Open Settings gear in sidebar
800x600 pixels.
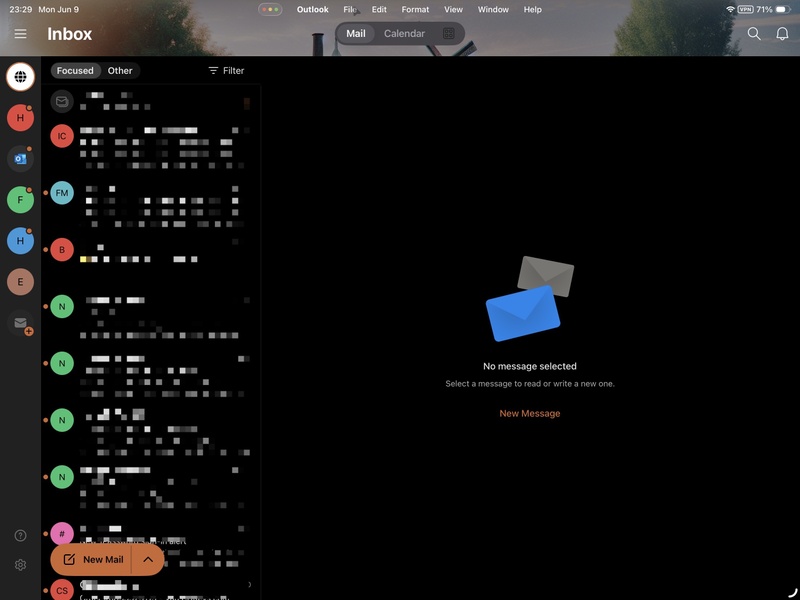(20, 565)
